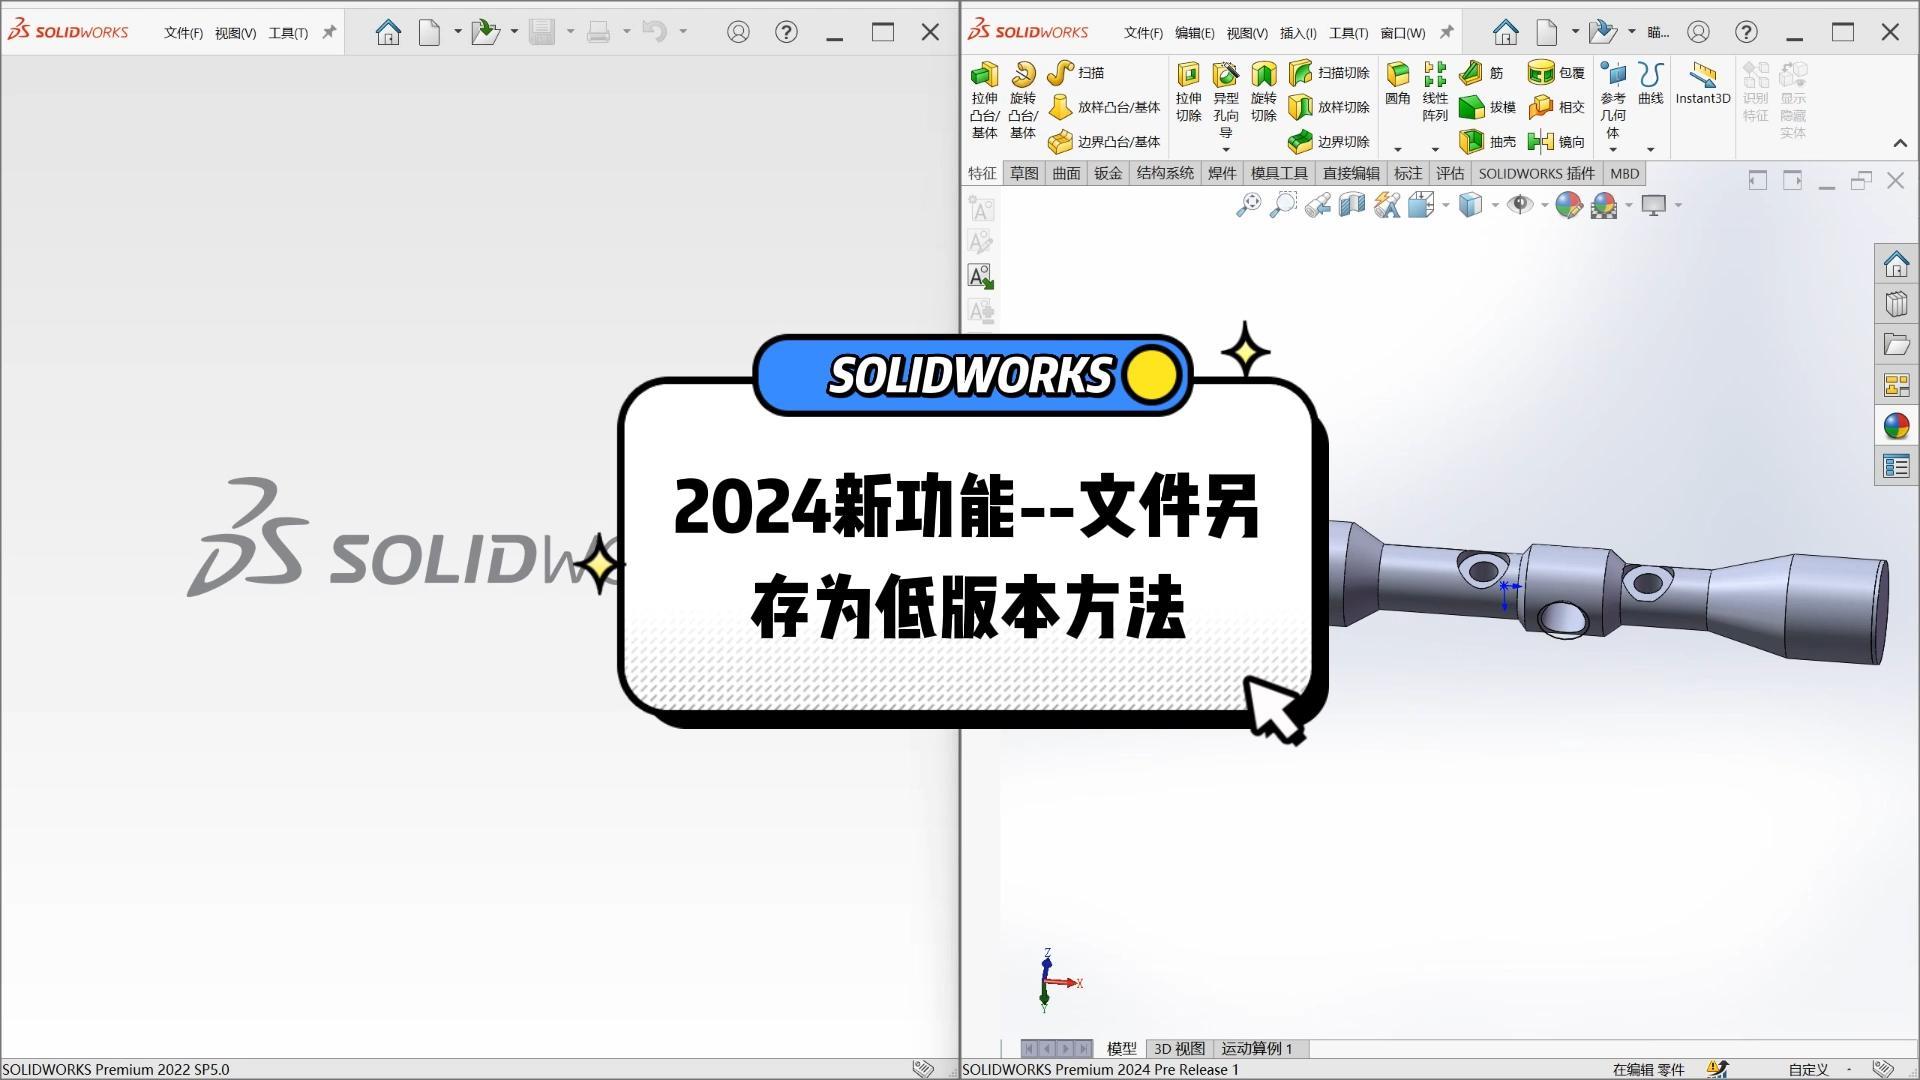Select the Linear Pattern (线性阵列) icon
Viewport: 1920px width, 1080px height.
pos(1435,76)
